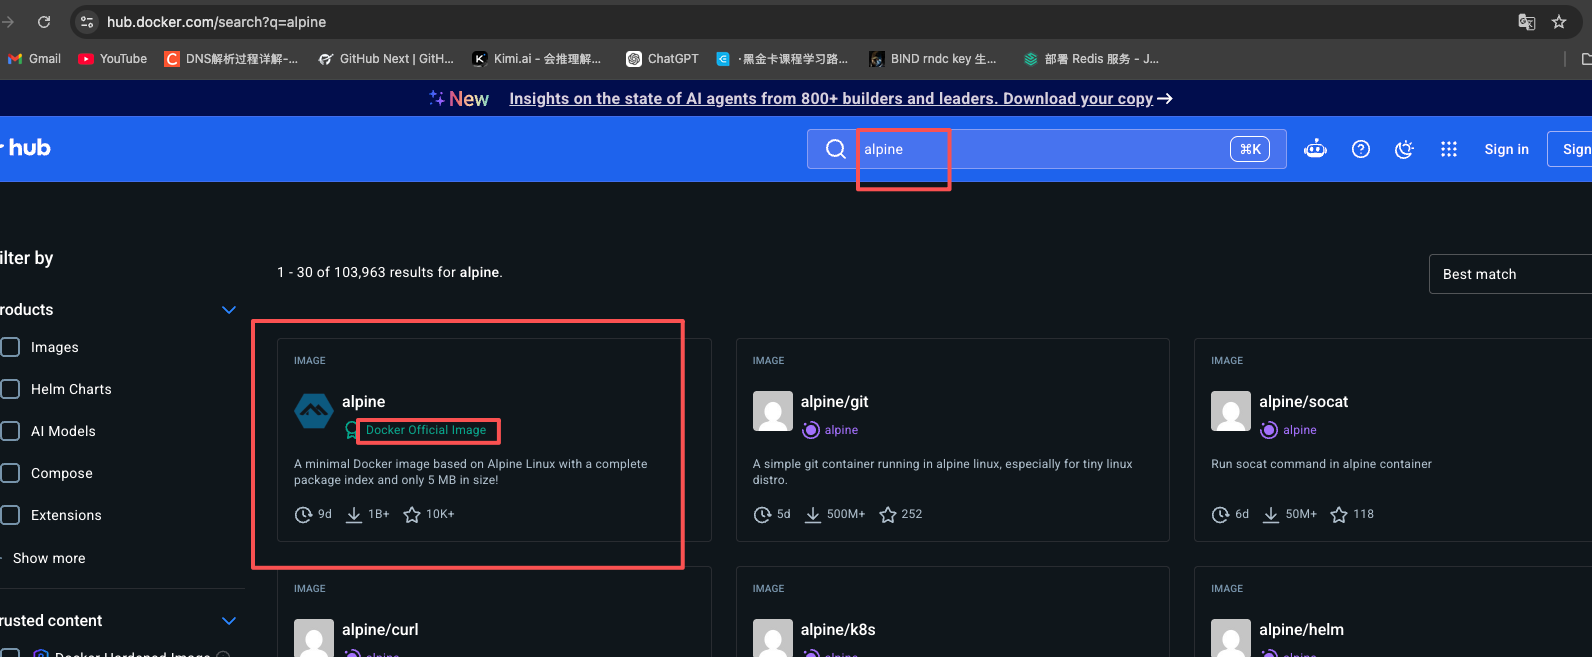This screenshot has width=1592, height=657.
Task: Open the site info icon in the address bar
Action: (87, 21)
